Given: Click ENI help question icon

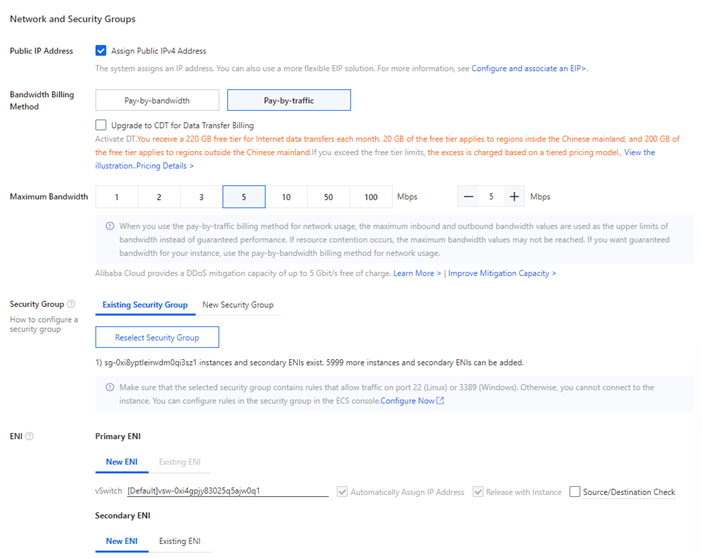Looking at the screenshot, I should (30, 436).
